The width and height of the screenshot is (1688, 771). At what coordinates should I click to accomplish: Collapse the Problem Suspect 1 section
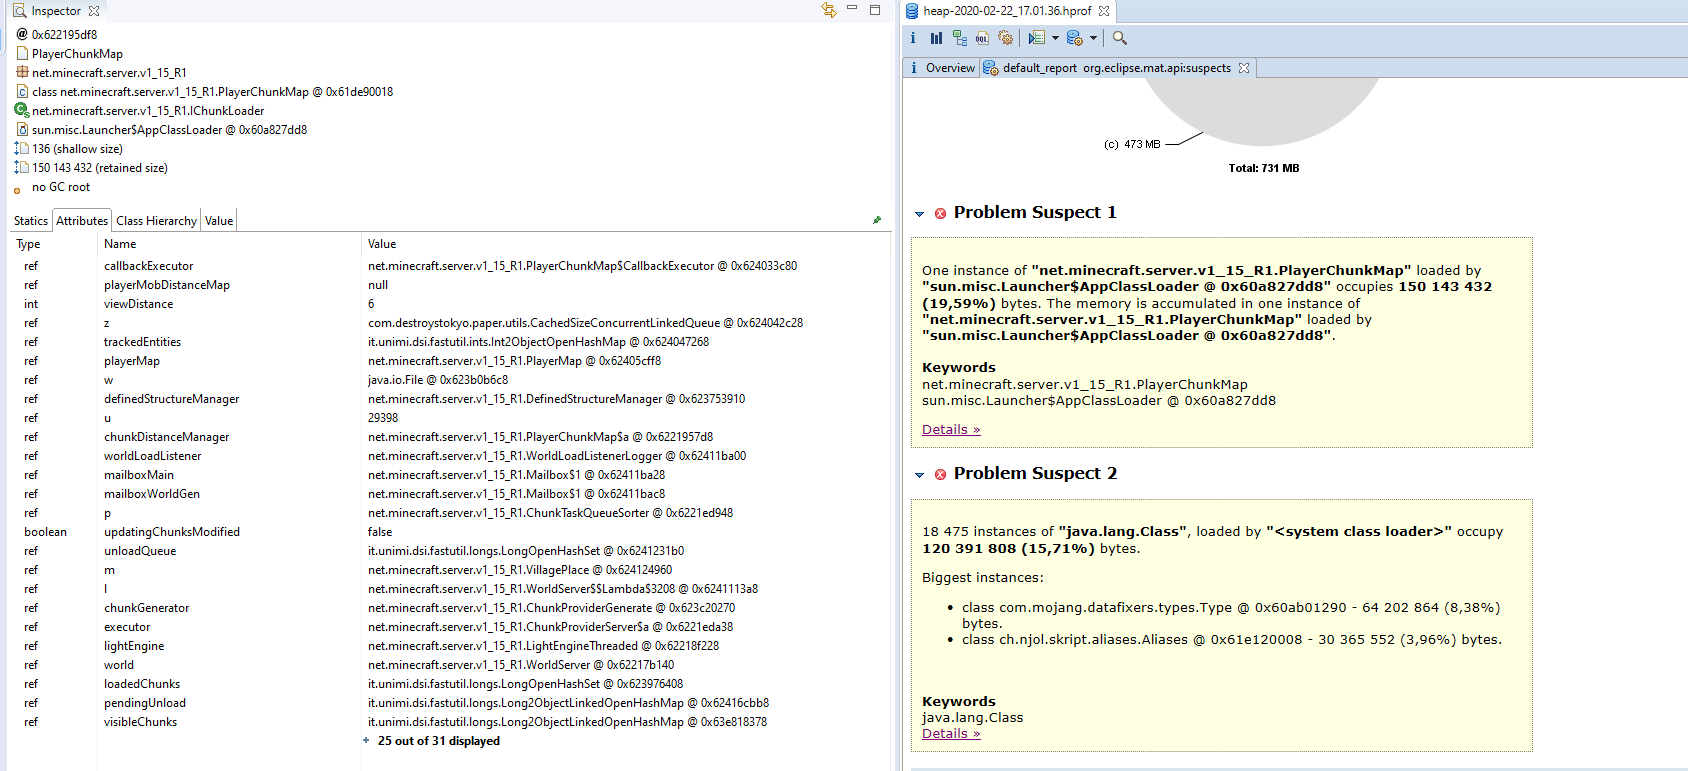coord(919,213)
